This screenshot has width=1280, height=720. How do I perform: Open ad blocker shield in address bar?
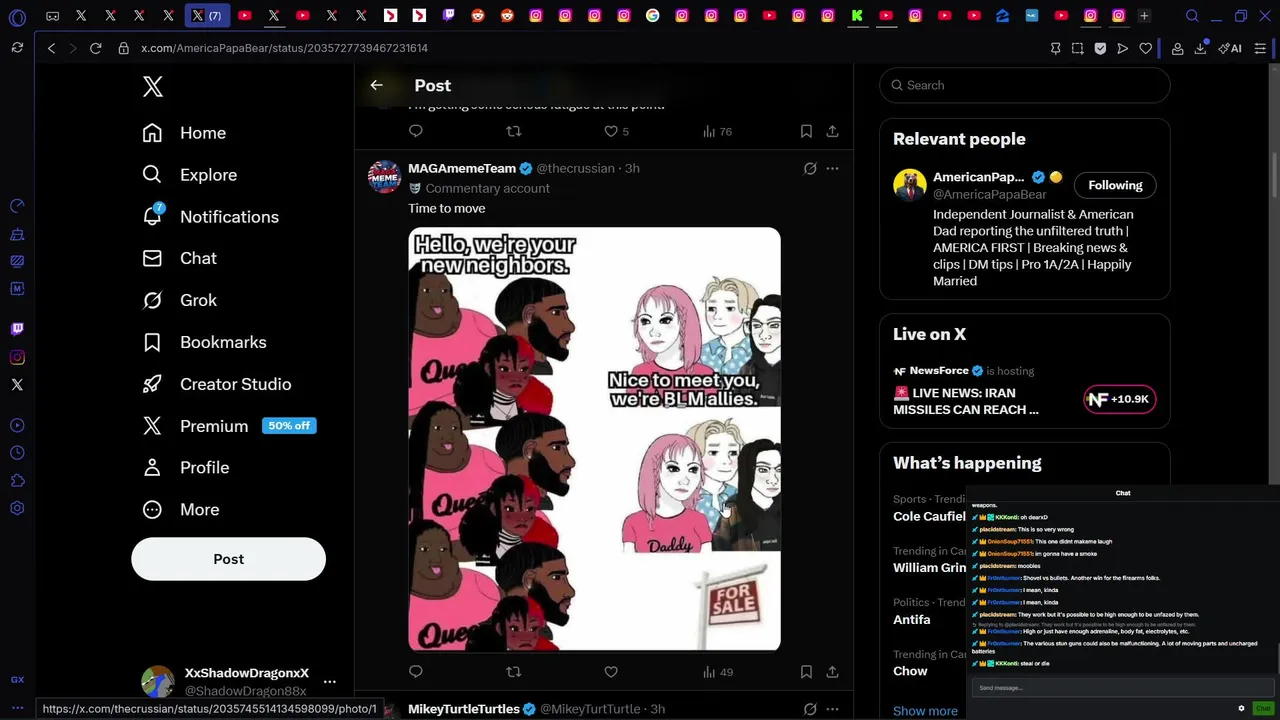[1100, 48]
